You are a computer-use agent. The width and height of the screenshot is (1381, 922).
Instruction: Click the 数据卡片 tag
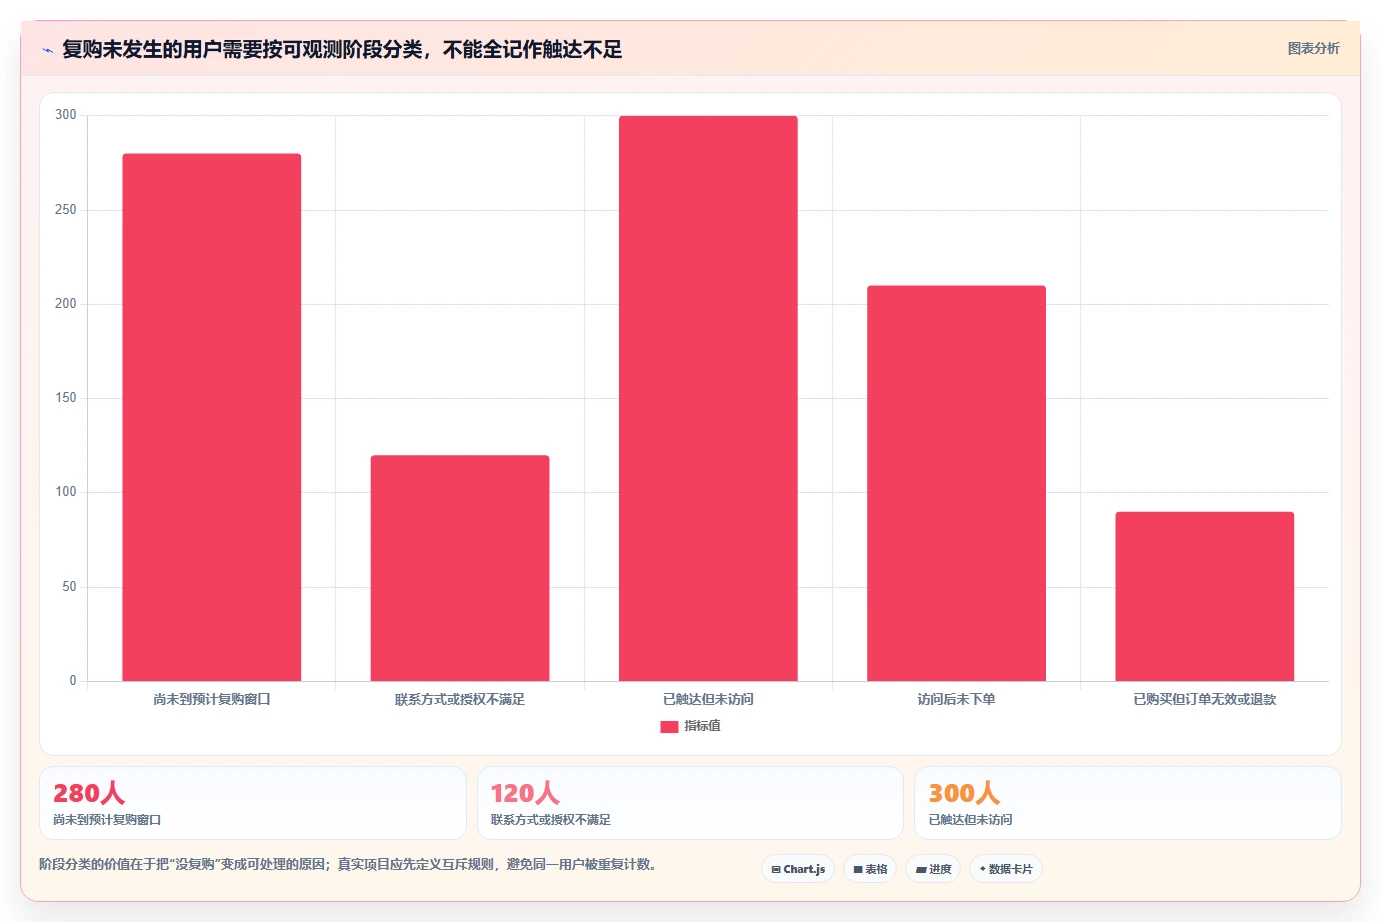point(1006,869)
